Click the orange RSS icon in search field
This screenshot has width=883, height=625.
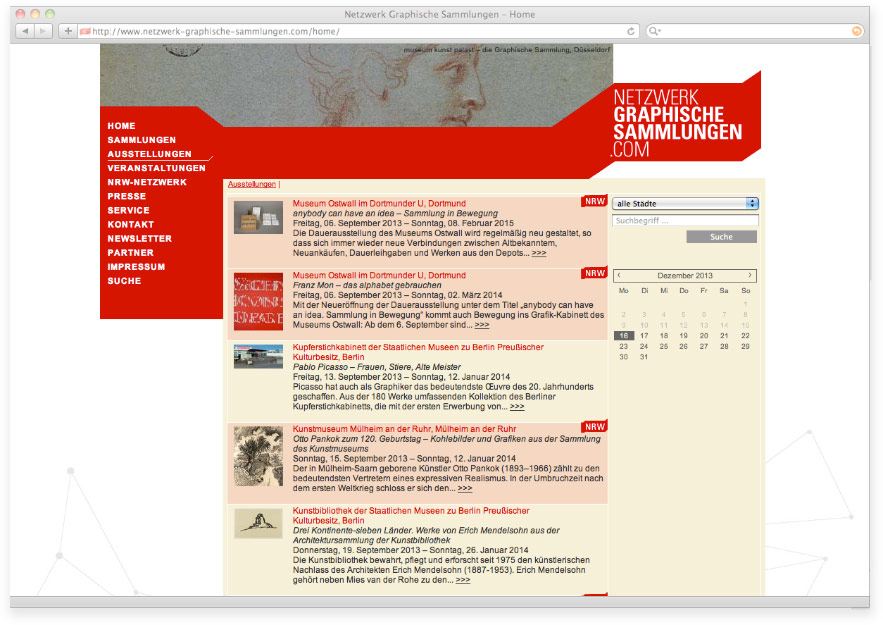(856, 31)
